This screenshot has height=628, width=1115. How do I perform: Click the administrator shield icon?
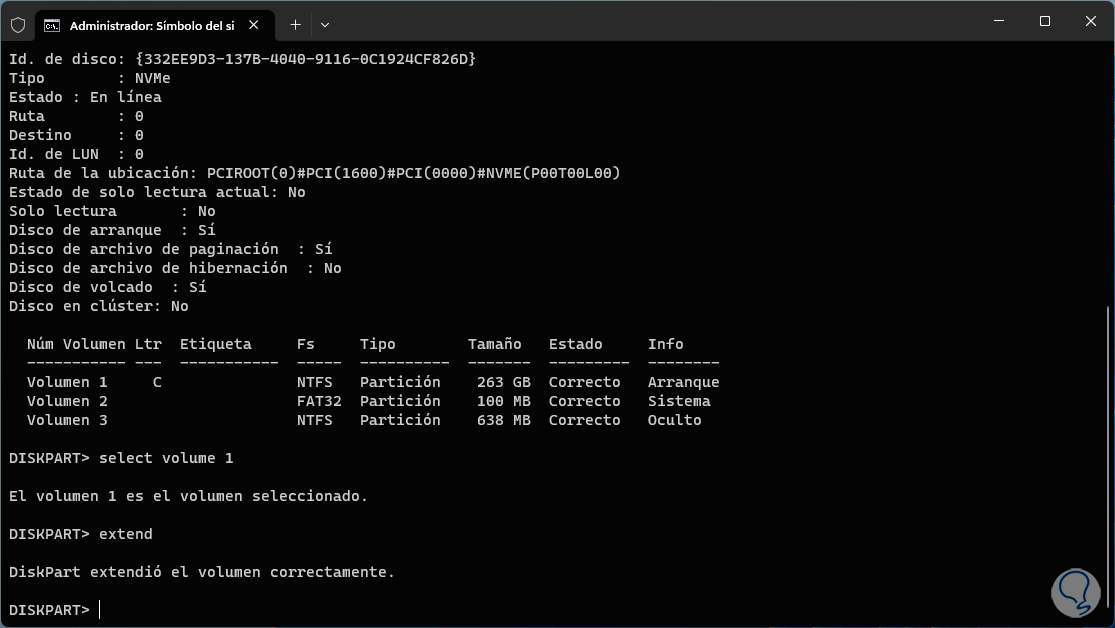tap(18, 24)
